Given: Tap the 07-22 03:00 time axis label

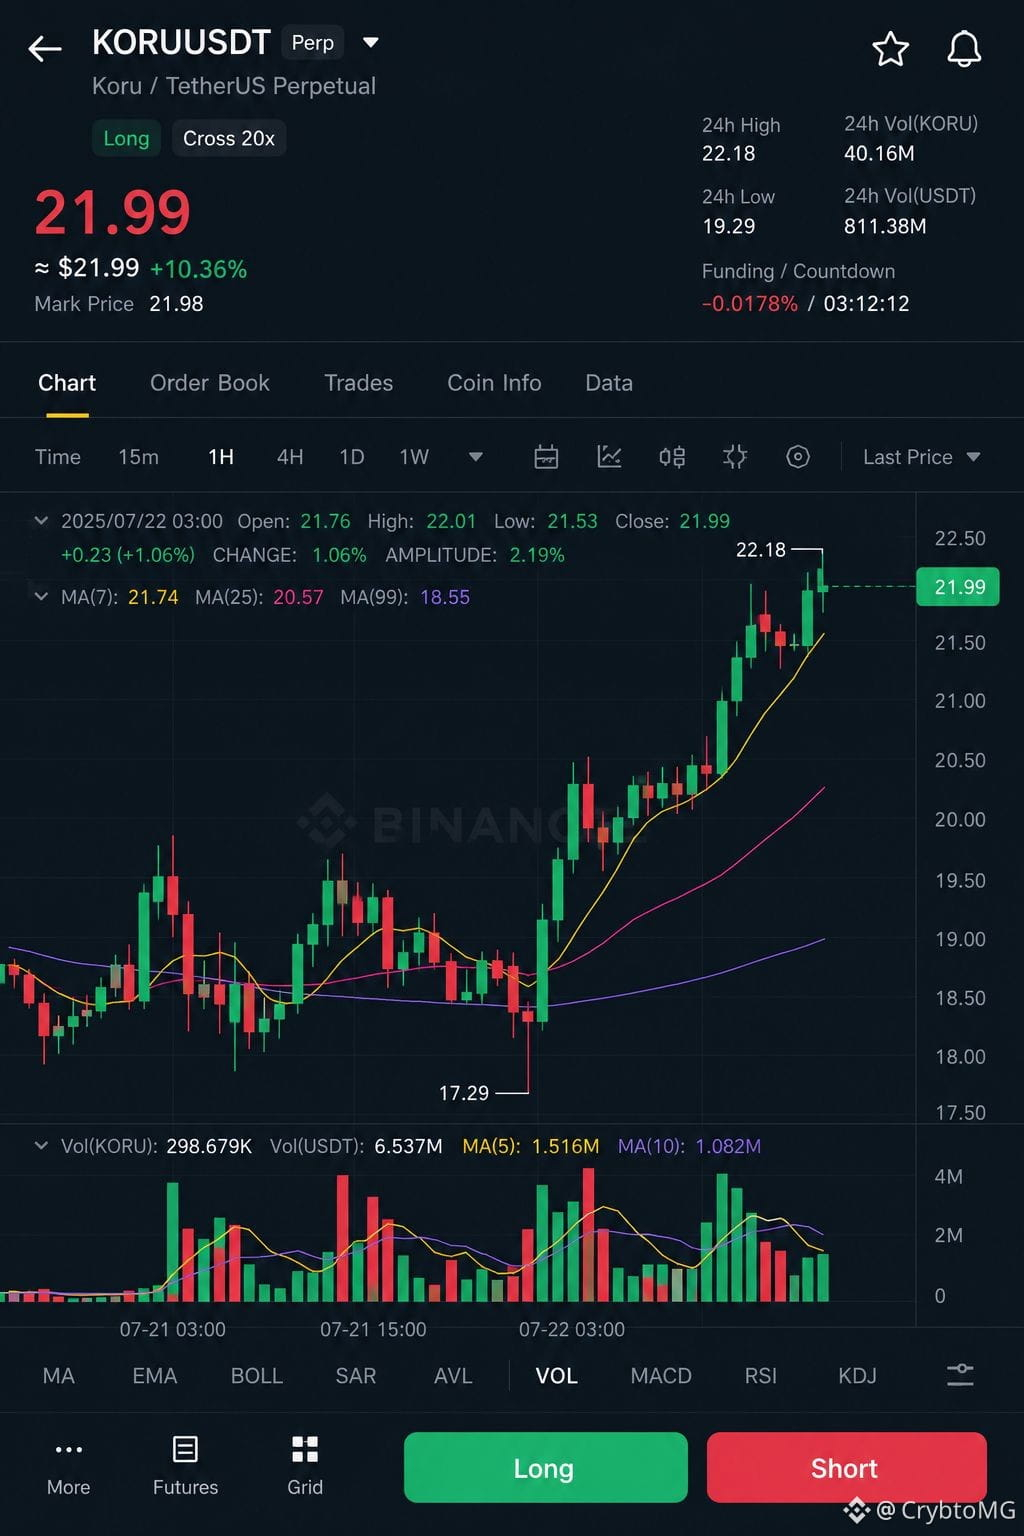Looking at the screenshot, I should point(572,1329).
